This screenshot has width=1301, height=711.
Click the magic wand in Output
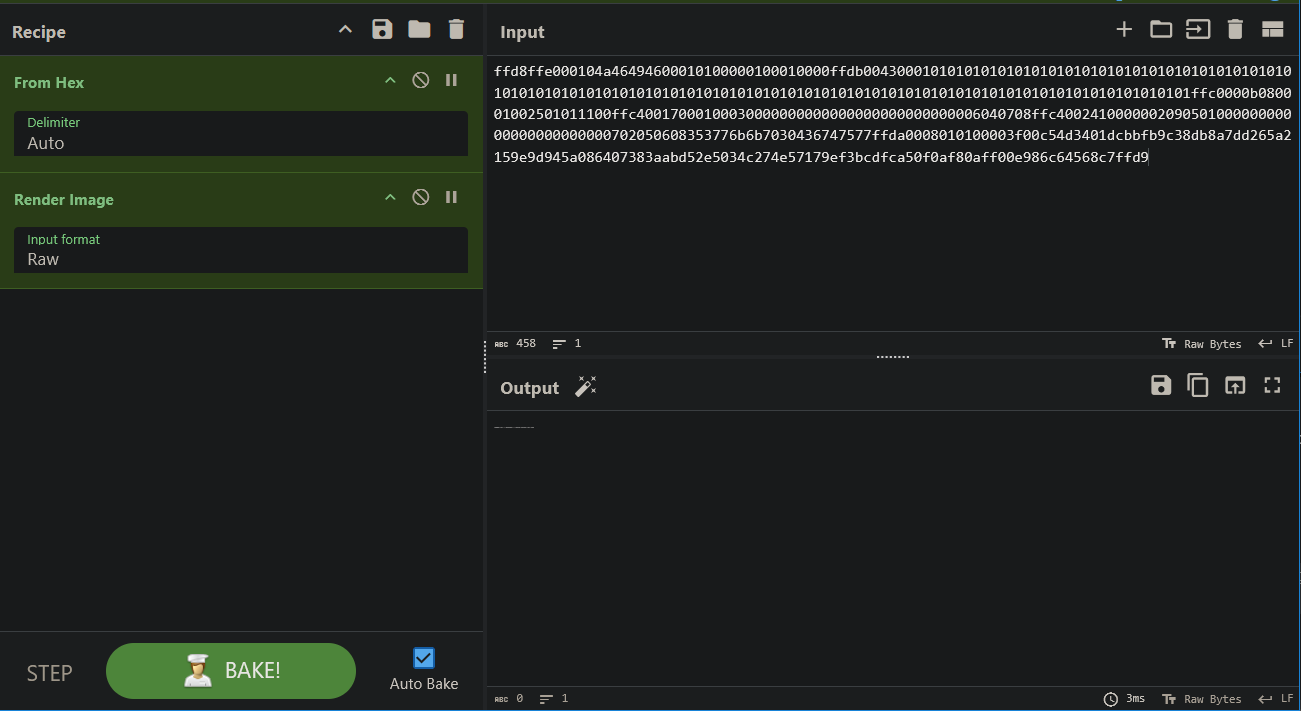tap(585, 387)
